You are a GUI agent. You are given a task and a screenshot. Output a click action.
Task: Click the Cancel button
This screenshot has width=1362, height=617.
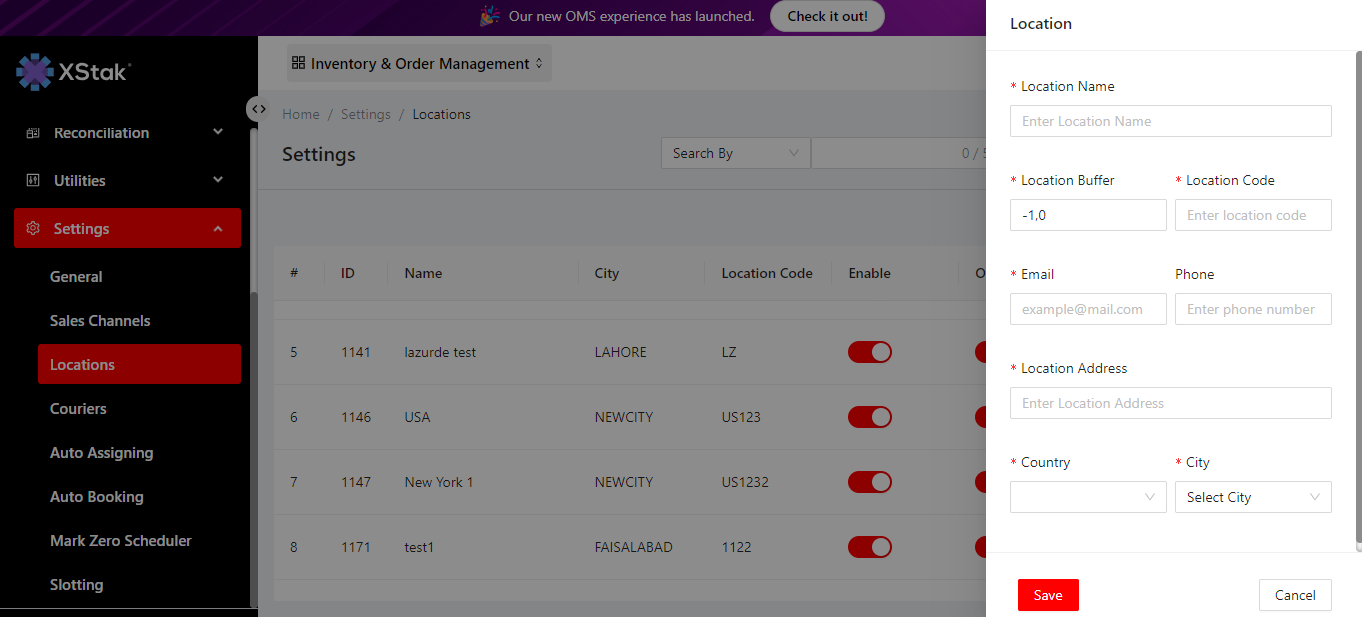pos(1295,595)
